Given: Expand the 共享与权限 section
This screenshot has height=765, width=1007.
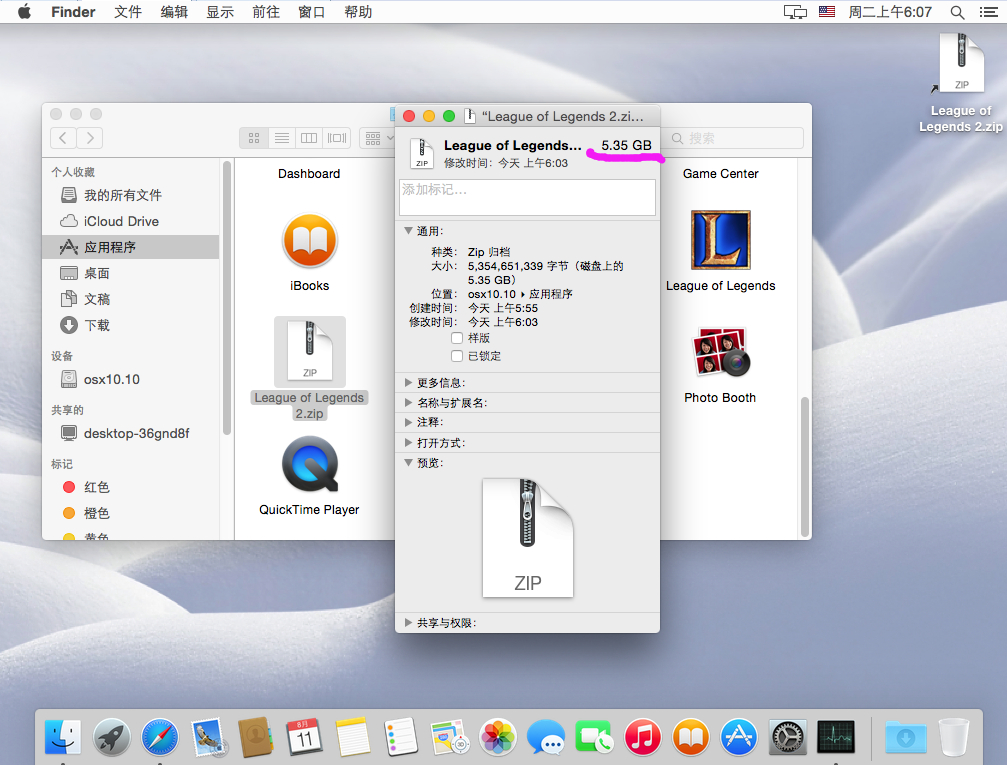Looking at the screenshot, I should [x=408, y=622].
